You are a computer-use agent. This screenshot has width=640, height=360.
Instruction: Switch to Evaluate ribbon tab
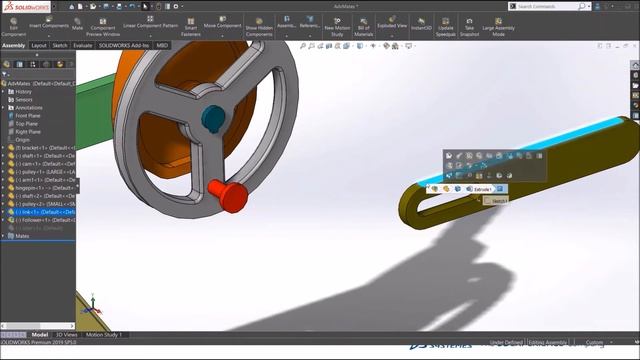coord(83,45)
